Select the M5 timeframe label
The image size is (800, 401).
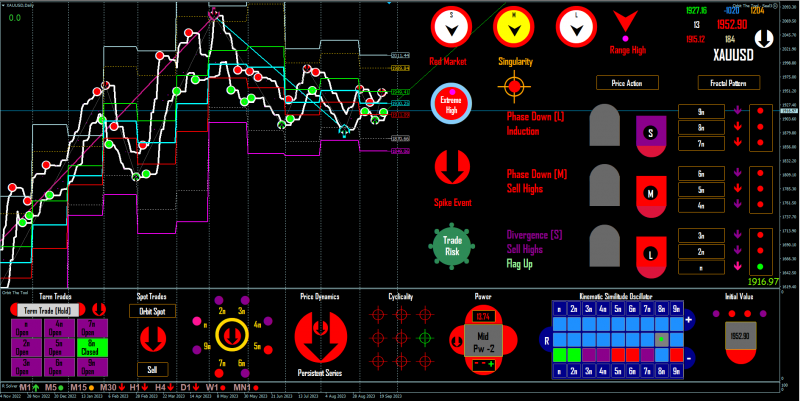pos(51,388)
